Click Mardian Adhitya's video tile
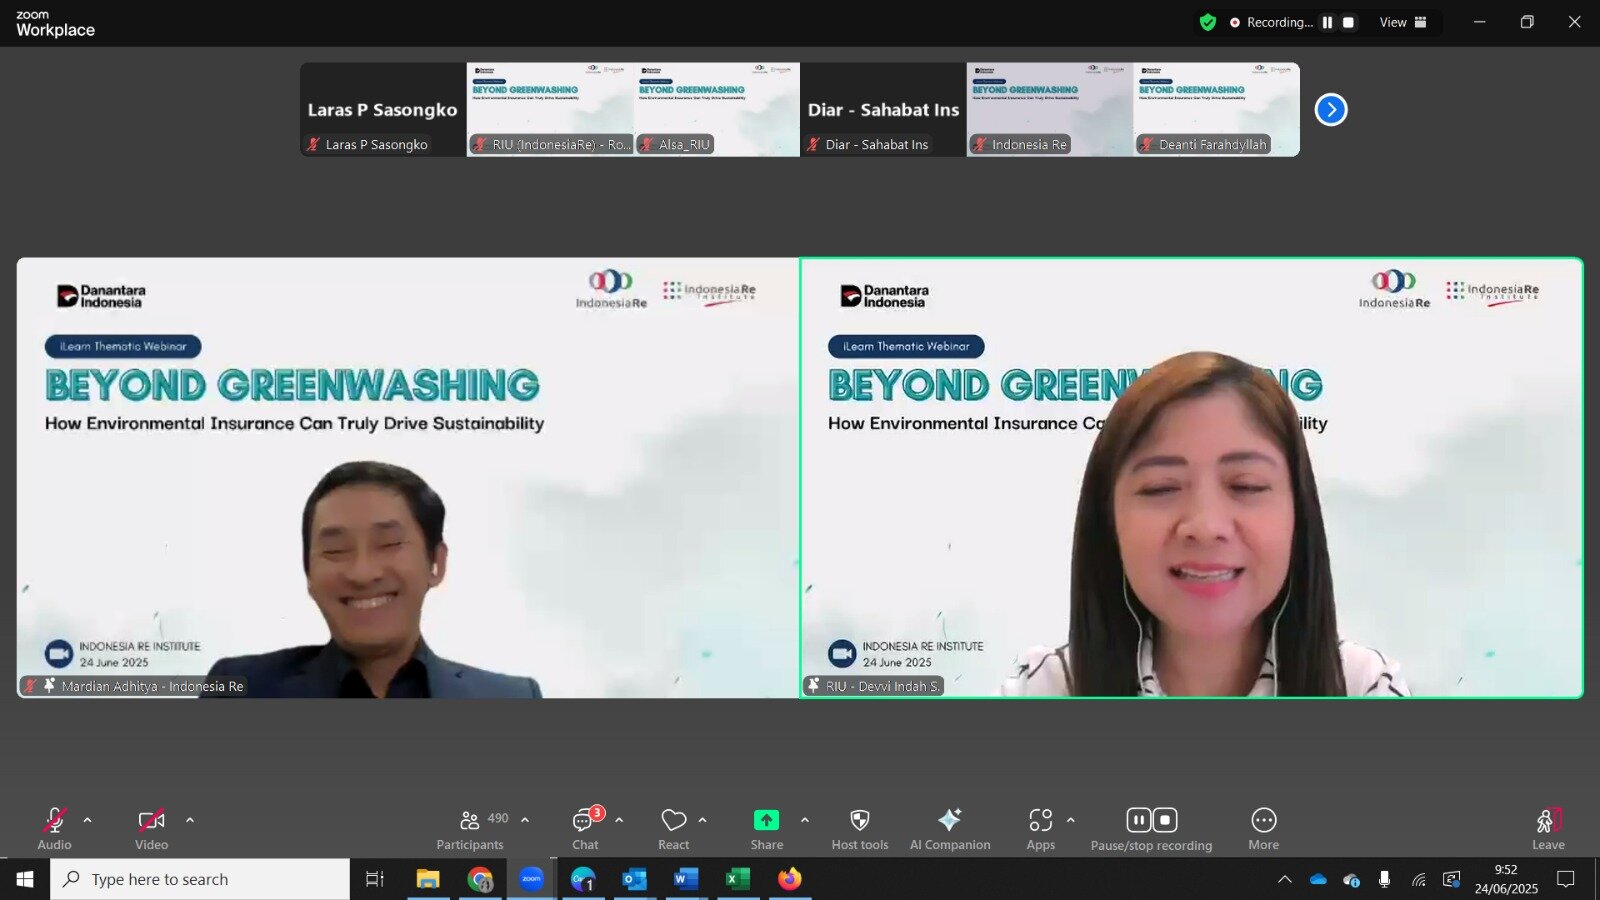Screen dimensions: 1600x900 click(408, 478)
